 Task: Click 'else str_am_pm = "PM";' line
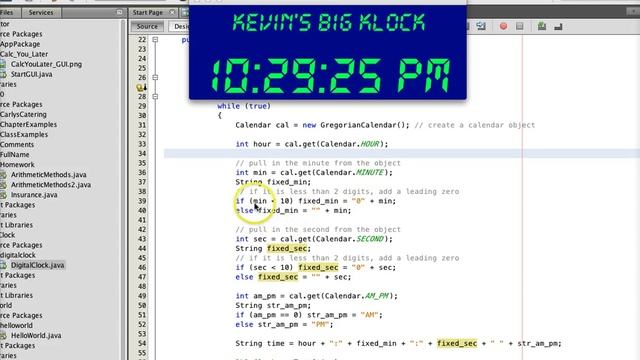tap(284, 324)
